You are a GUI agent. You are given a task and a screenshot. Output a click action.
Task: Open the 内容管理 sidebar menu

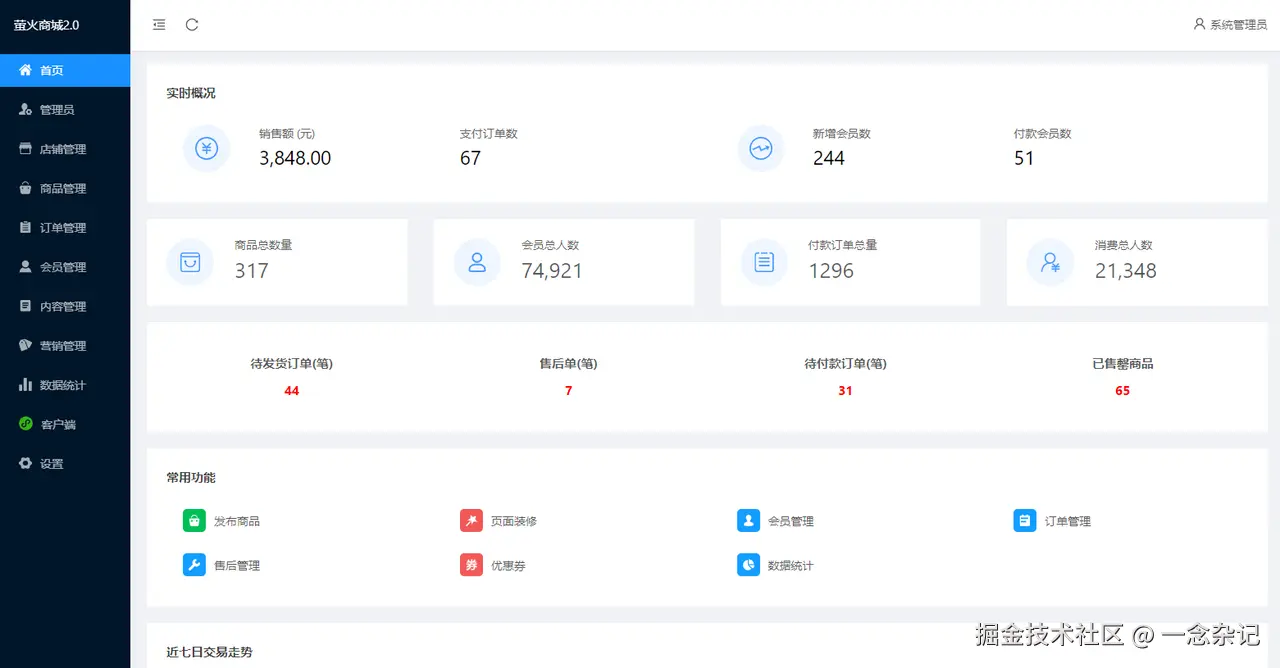65,306
